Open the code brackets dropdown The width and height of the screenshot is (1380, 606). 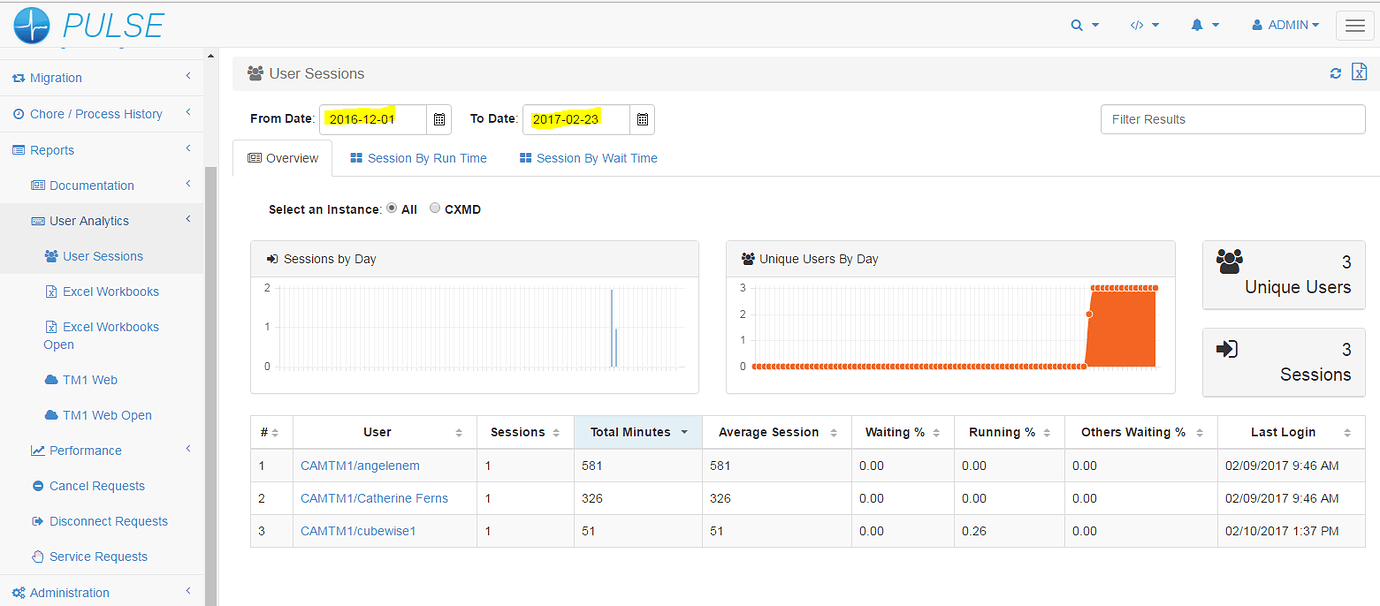click(x=1144, y=26)
